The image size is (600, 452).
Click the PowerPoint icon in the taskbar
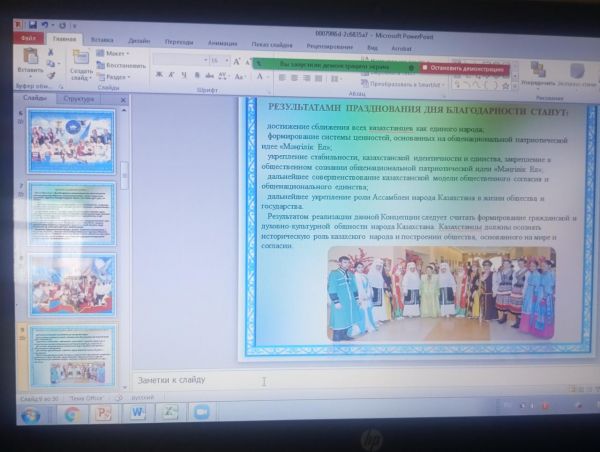coord(103,413)
